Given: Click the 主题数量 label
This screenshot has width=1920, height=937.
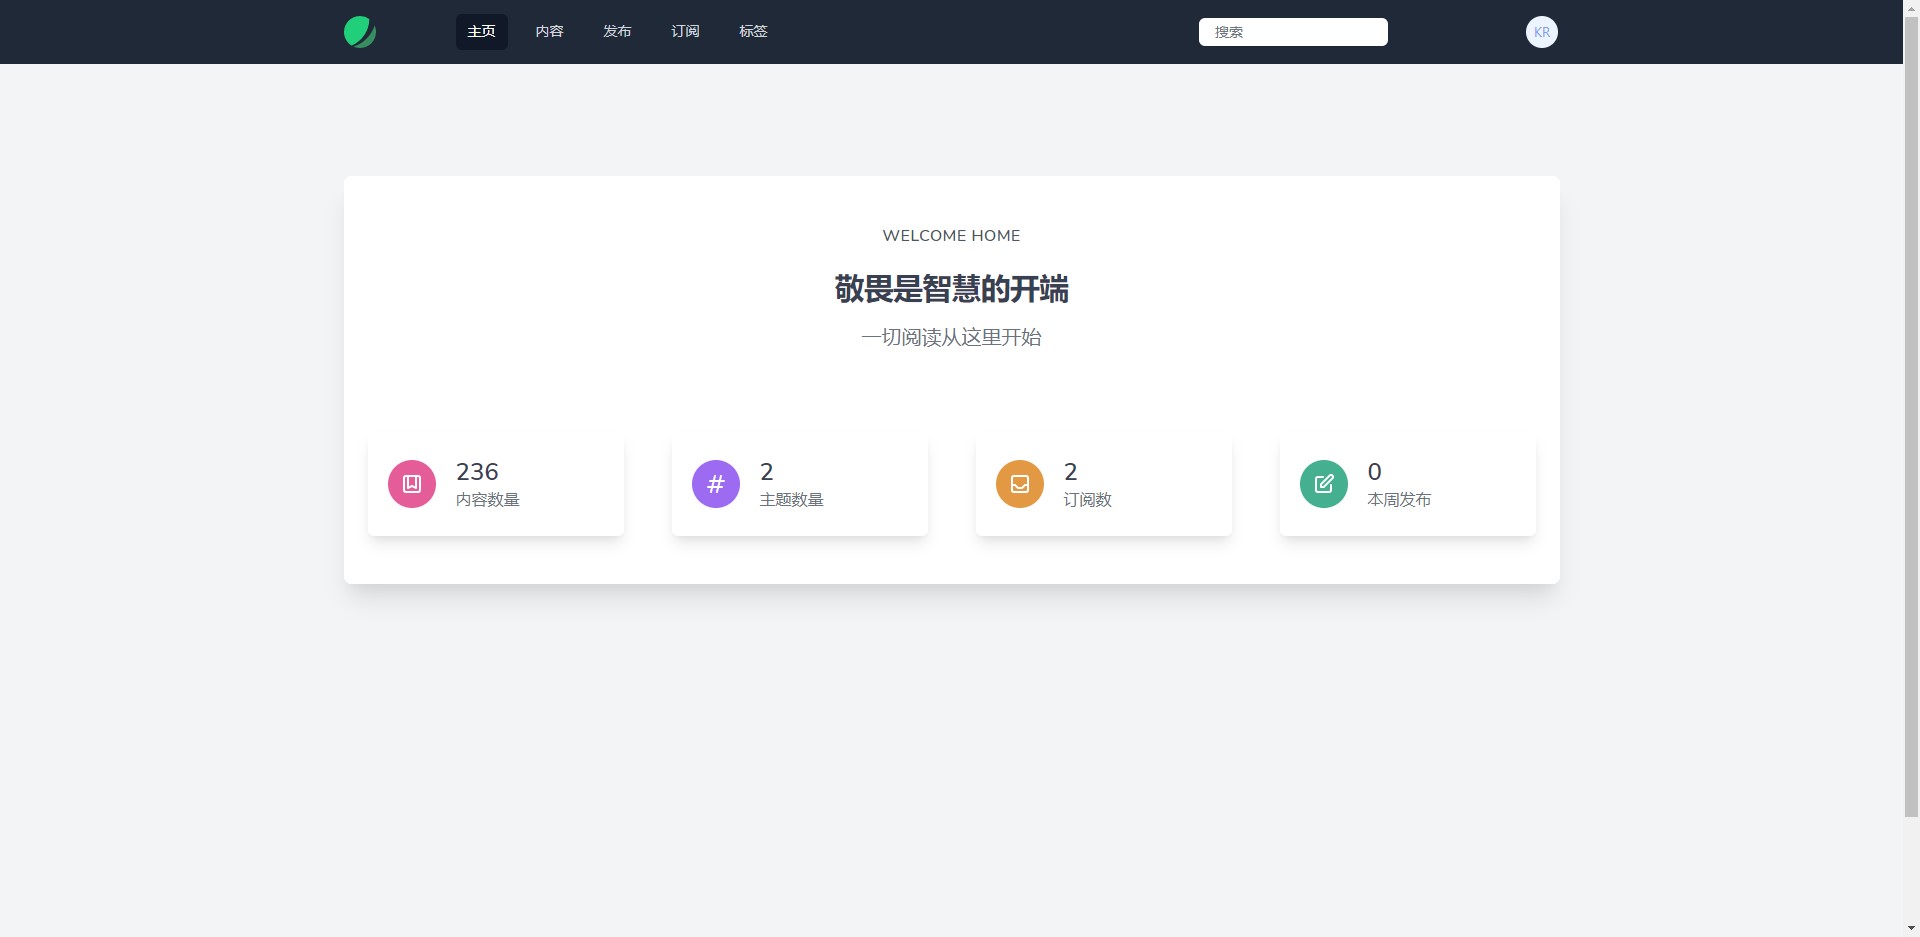Looking at the screenshot, I should click(x=792, y=500).
